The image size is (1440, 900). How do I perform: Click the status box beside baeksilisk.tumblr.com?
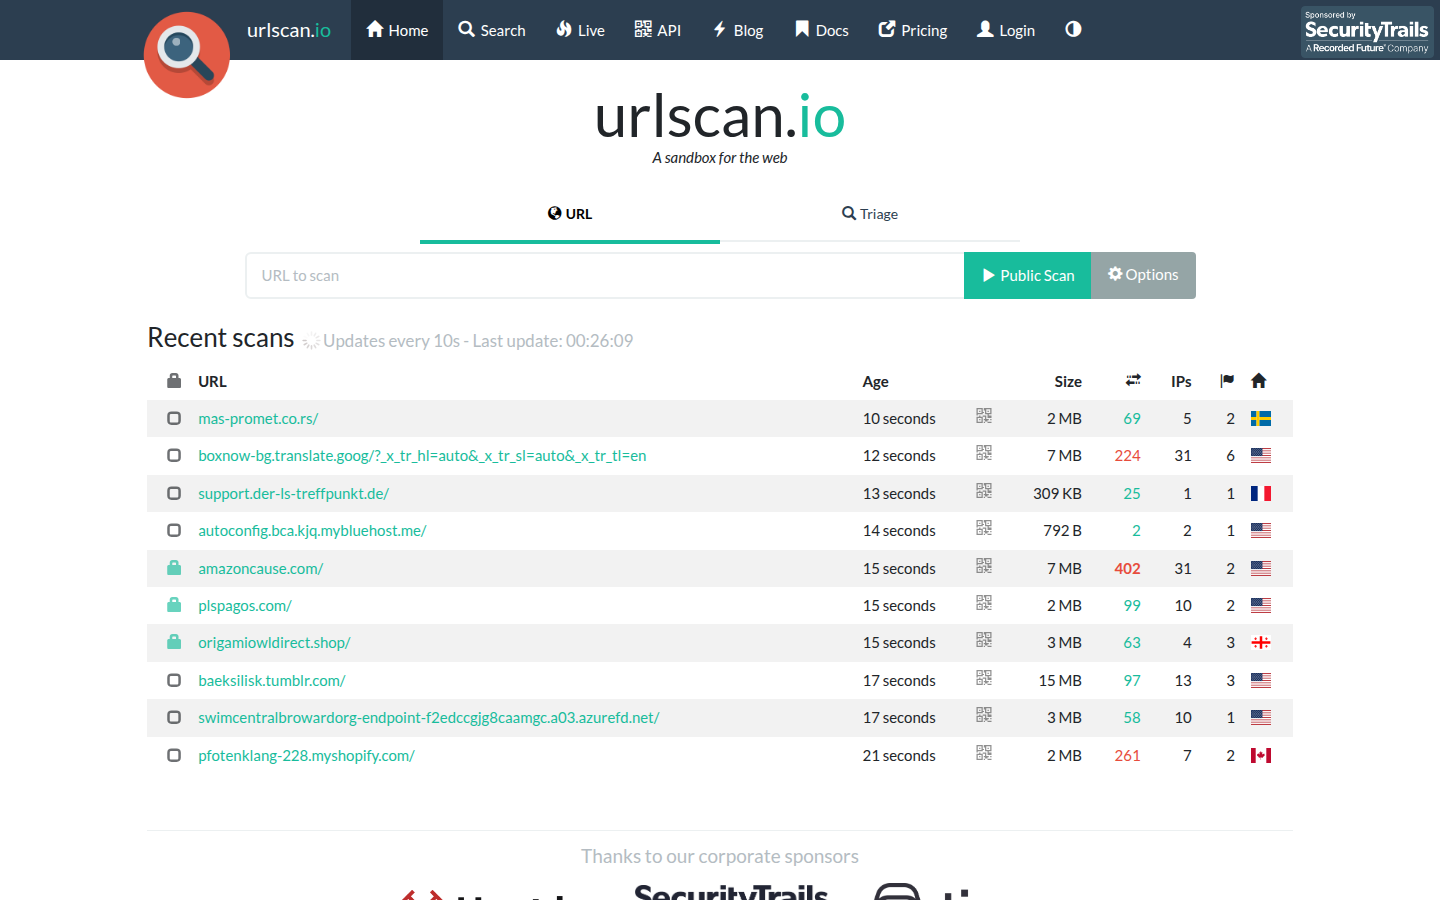[x=174, y=680]
